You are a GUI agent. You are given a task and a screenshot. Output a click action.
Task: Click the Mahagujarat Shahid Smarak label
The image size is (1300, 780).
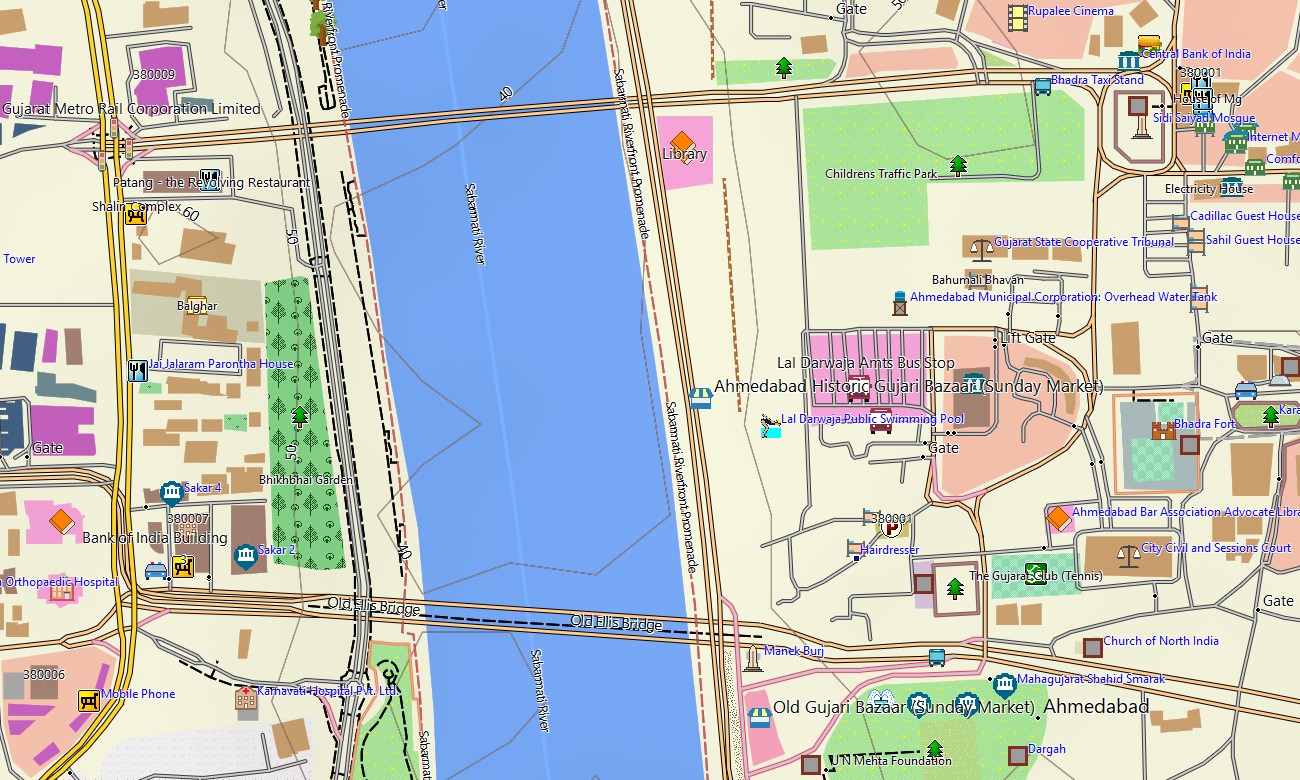click(1091, 679)
